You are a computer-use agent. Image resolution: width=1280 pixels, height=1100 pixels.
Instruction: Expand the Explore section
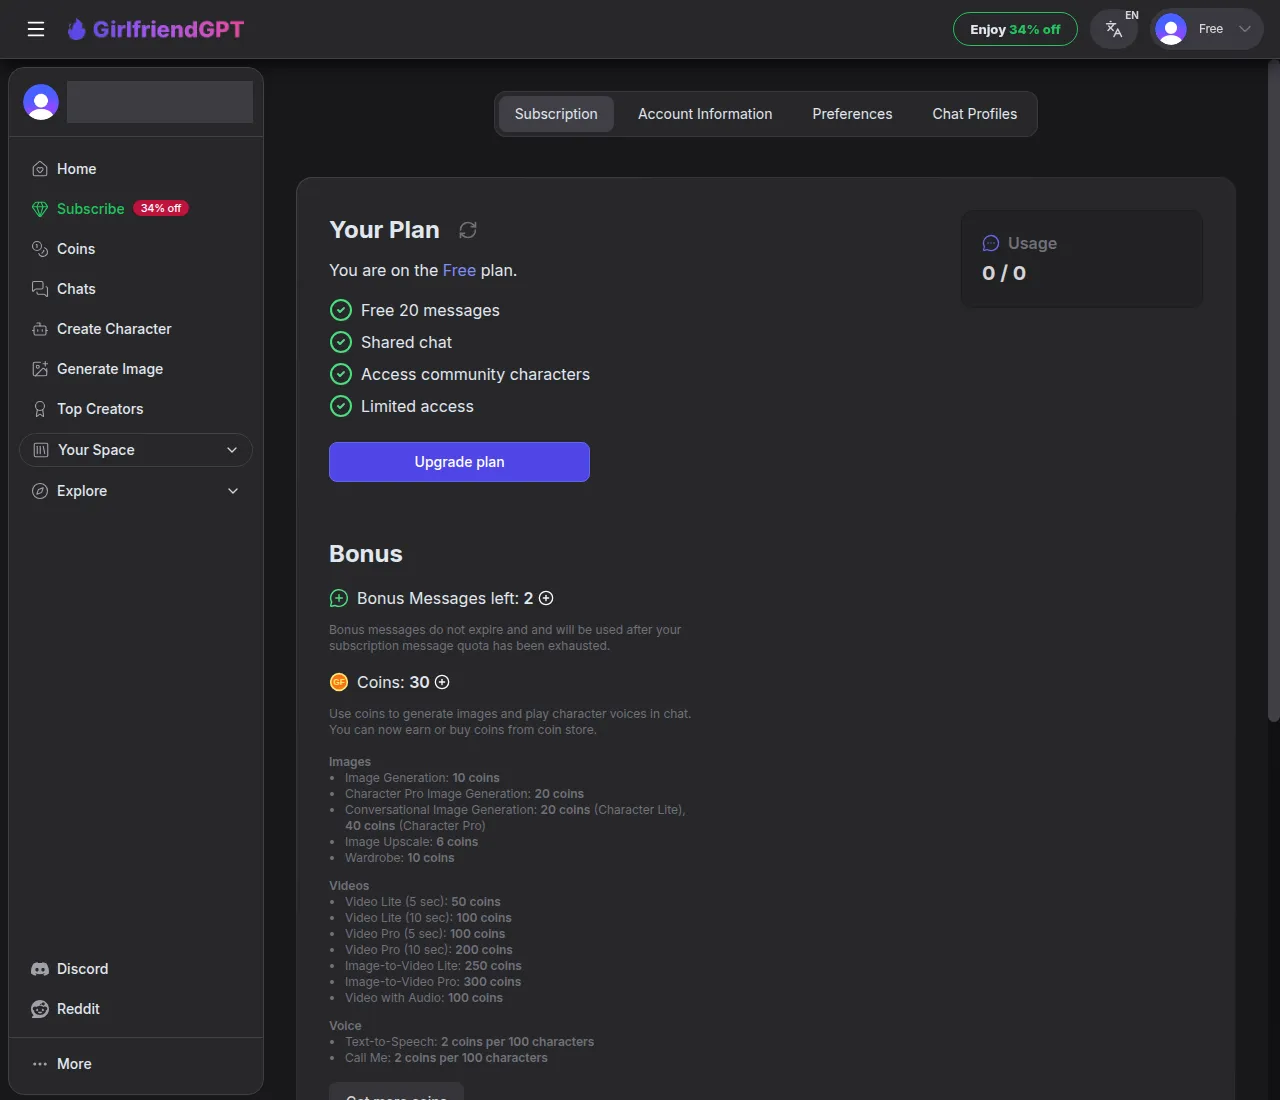tap(136, 491)
